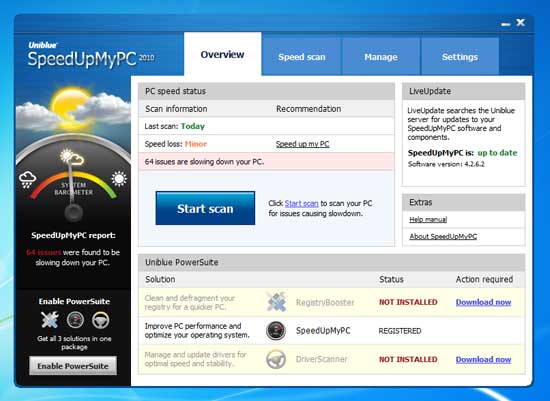Click the DriverScanner product name text
The width and height of the screenshot is (550, 401).
point(322,359)
